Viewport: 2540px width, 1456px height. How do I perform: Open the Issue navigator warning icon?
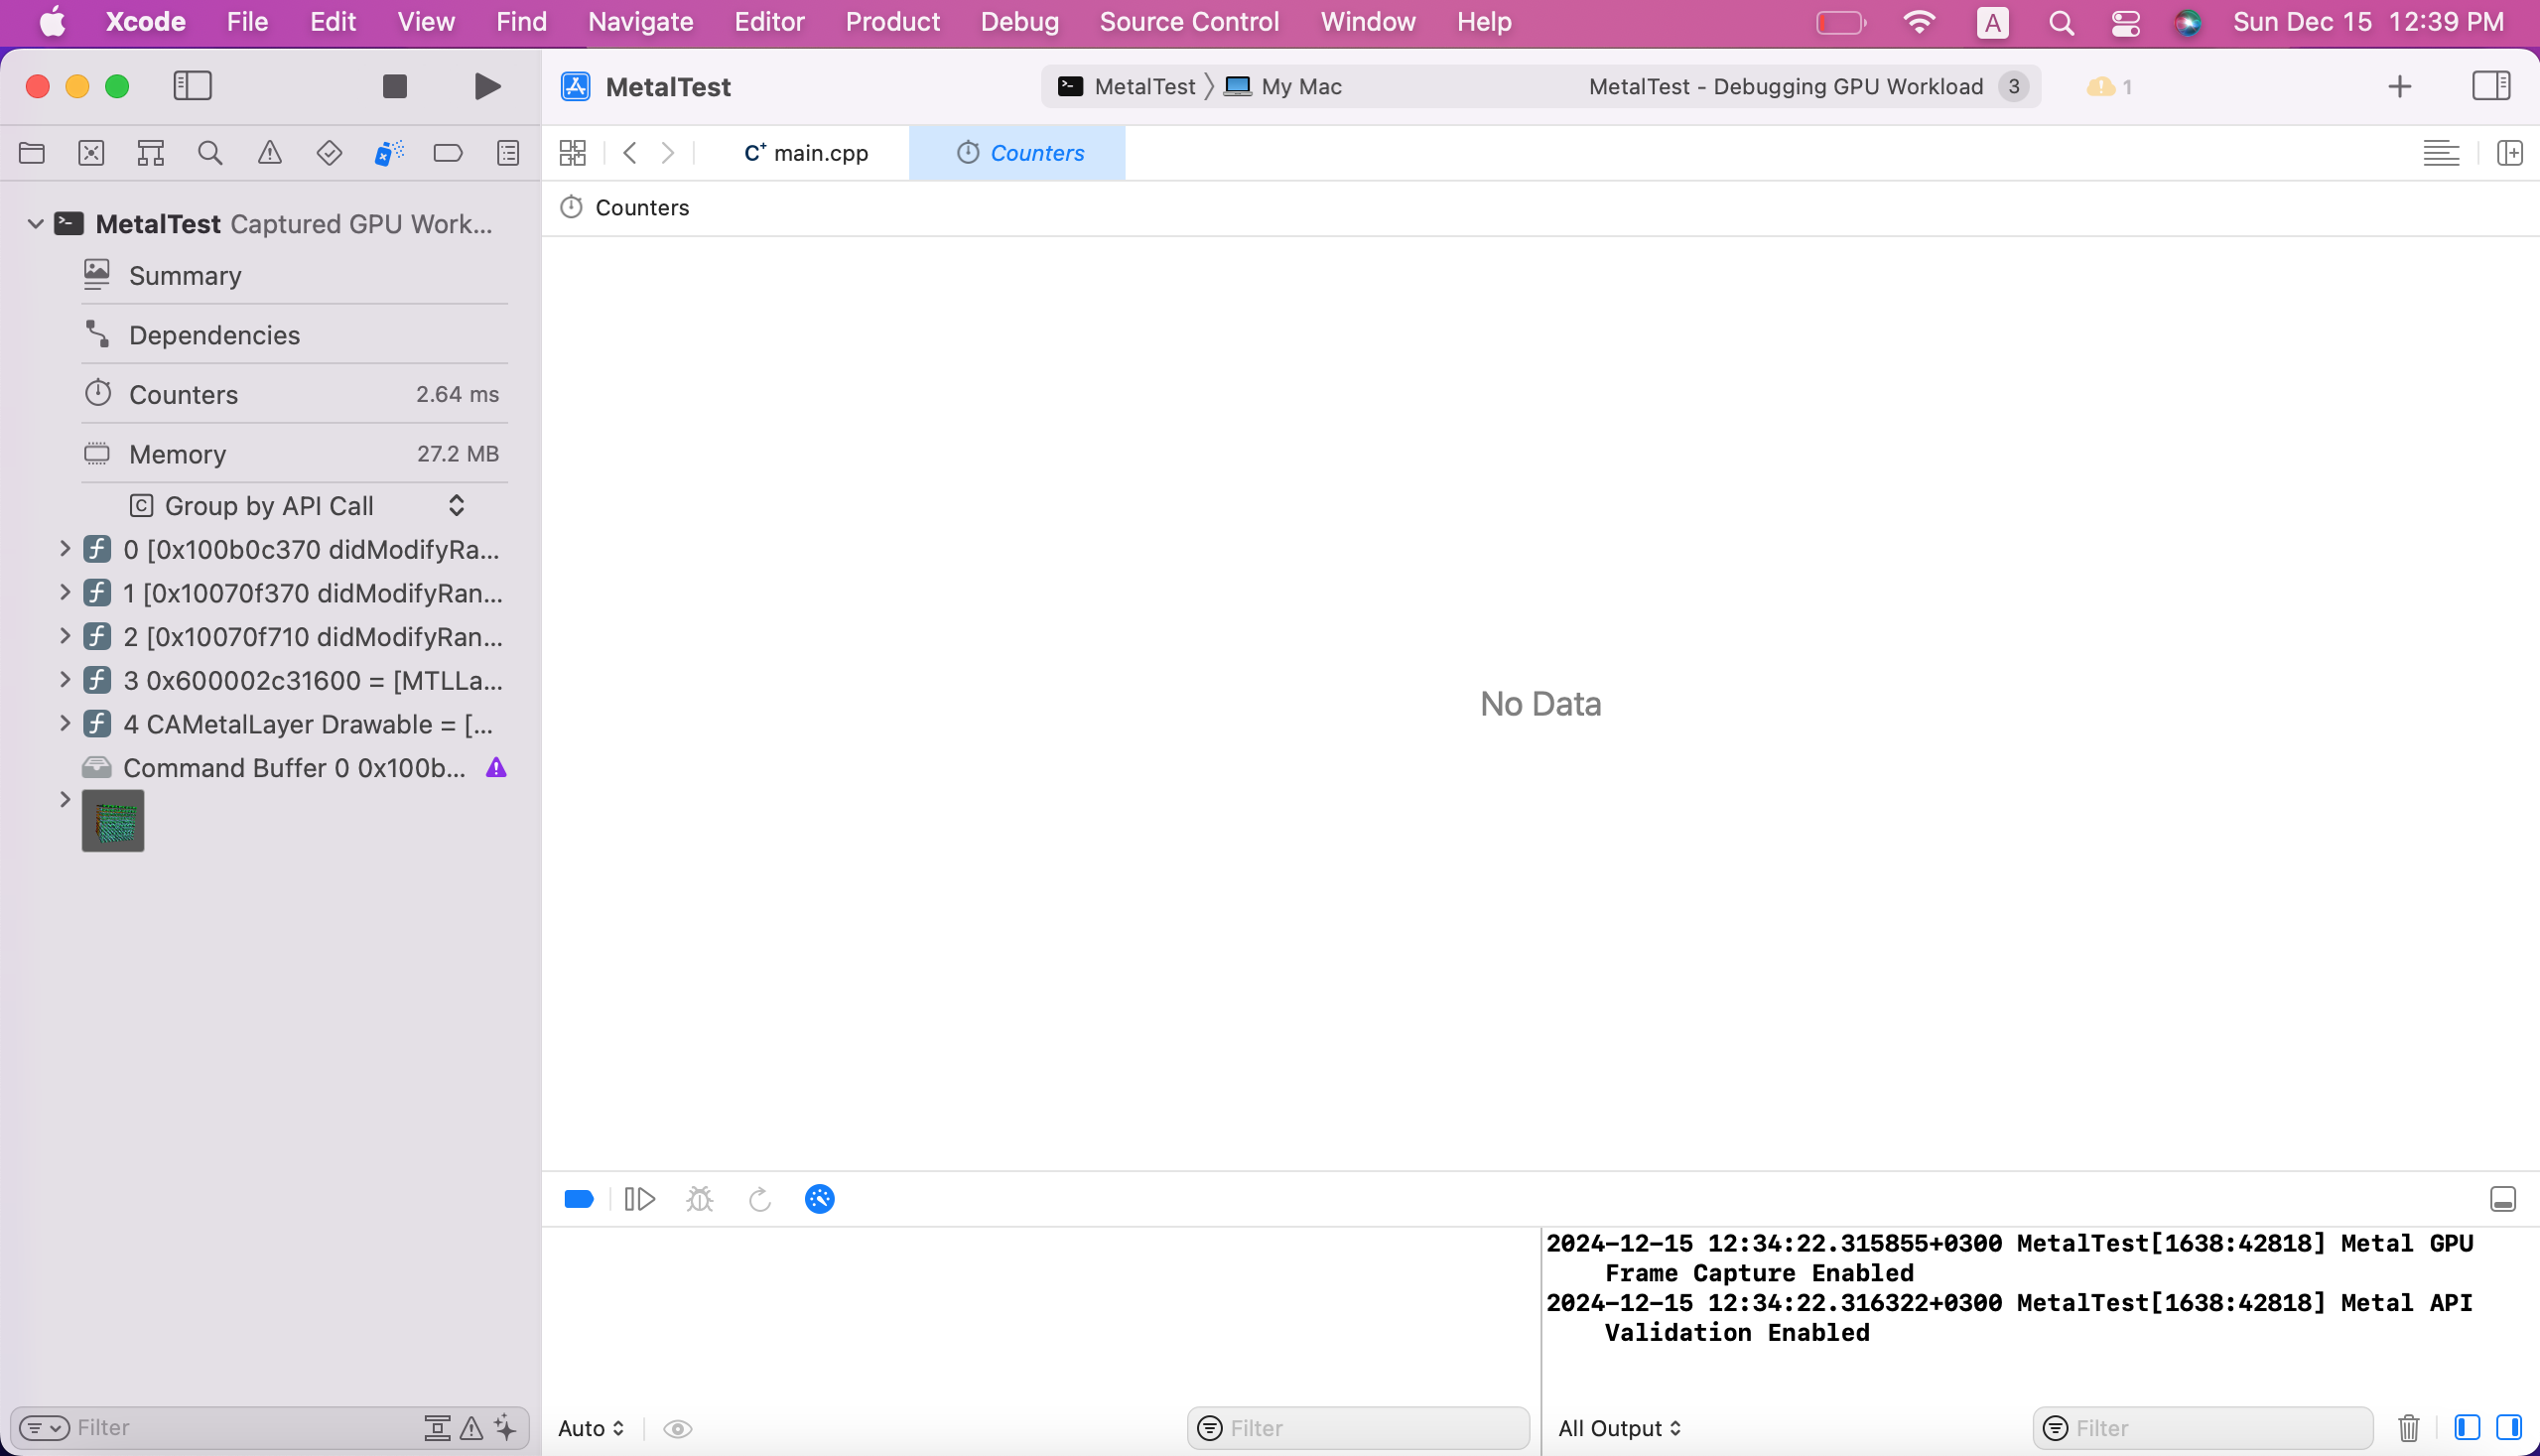[270, 153]
